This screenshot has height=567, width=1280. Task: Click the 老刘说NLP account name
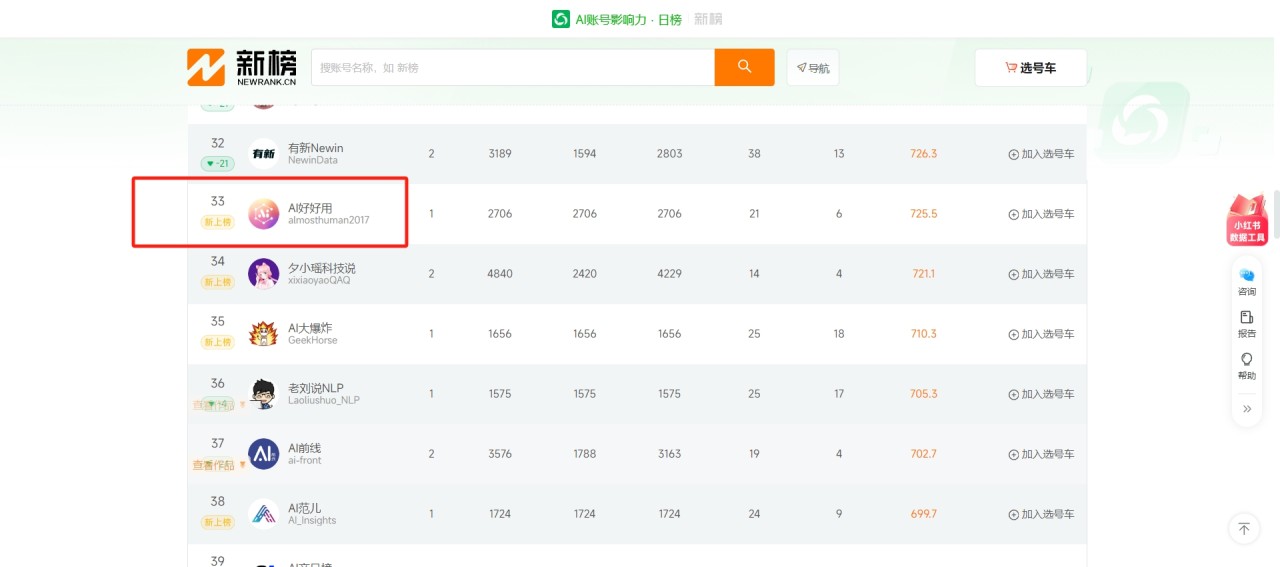coord(316,388)
